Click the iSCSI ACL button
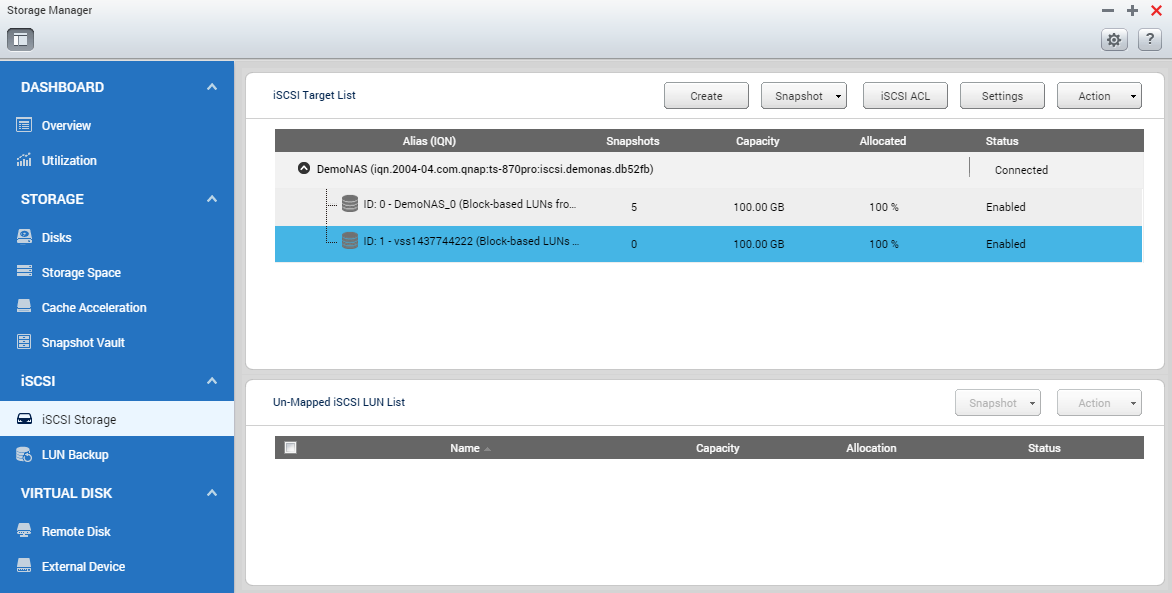Viewport: 1172px width, 593px height. pos(905,96)
